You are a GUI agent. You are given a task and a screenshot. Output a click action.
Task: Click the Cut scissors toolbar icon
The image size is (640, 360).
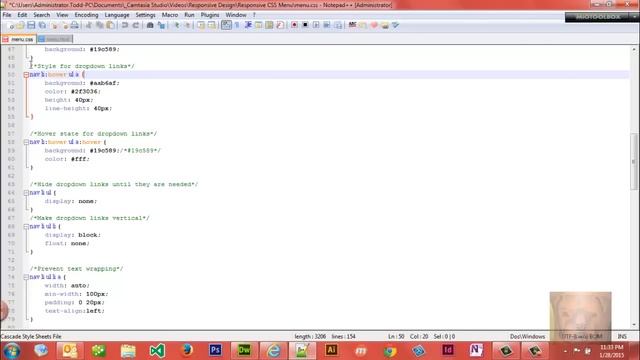(89, 25)
